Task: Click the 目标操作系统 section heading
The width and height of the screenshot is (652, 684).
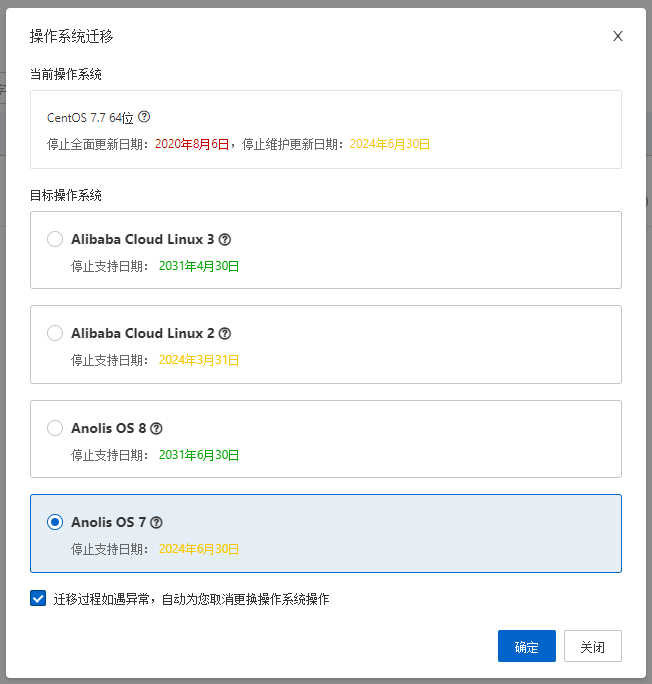Action: [66, 195]
